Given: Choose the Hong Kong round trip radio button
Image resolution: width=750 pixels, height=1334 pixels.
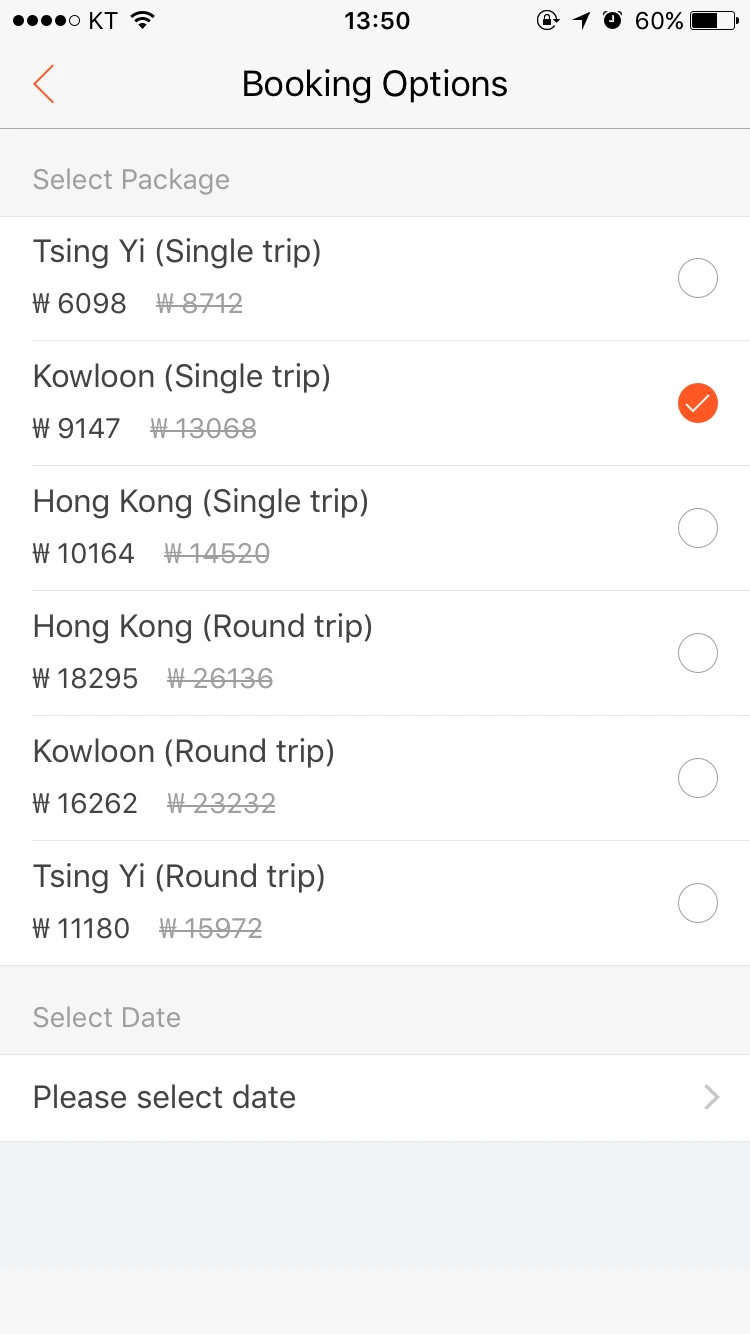Looking at the screenshot, I should tap(698, 653).
